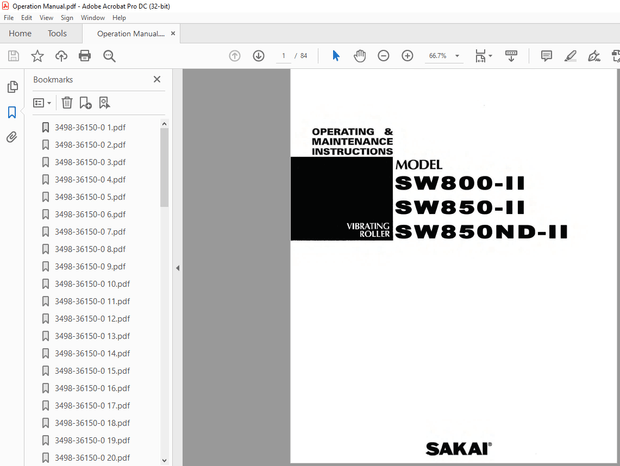
Task: Open bookmark 3498-36150-0 11.pdf
Action: 92,301
